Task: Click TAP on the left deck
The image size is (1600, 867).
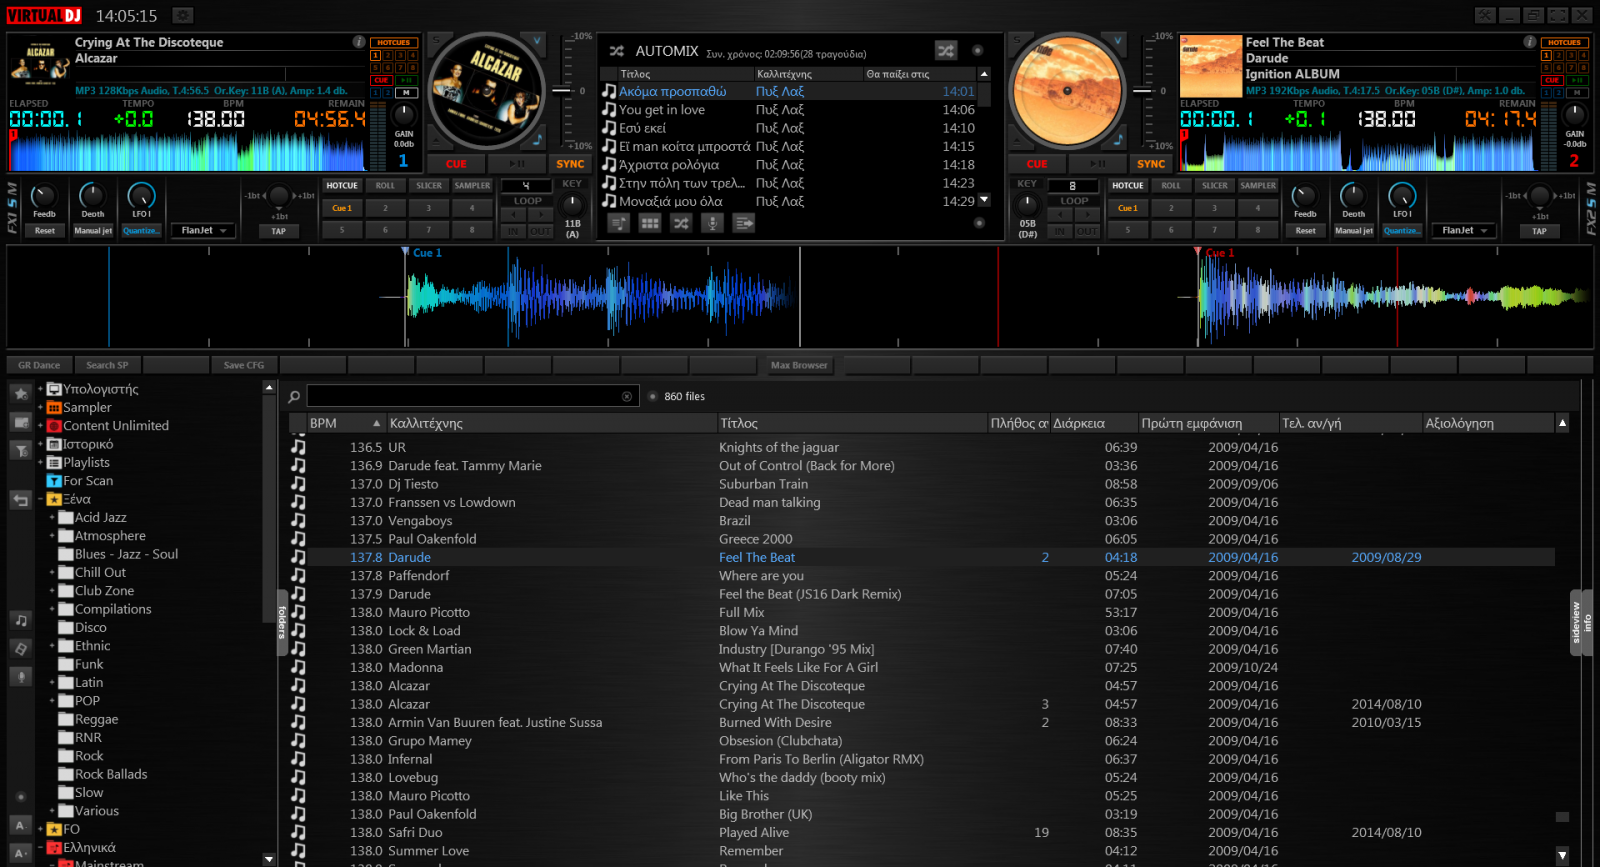Action: point(278,231)
